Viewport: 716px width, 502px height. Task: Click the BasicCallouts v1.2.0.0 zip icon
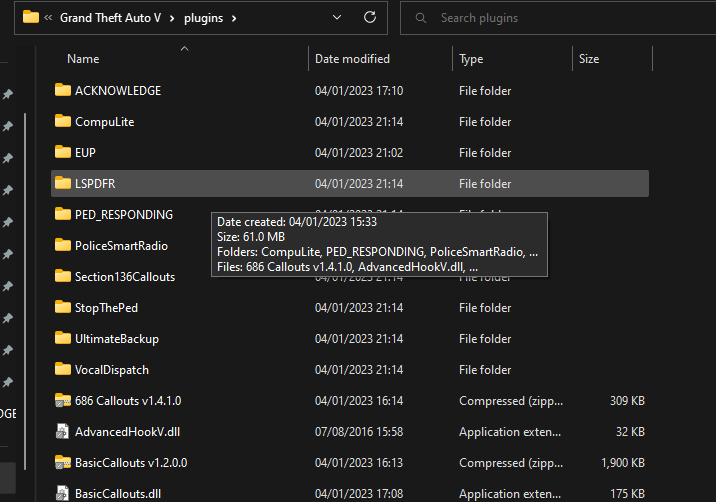pyautogui.click(x=63, y=463)
